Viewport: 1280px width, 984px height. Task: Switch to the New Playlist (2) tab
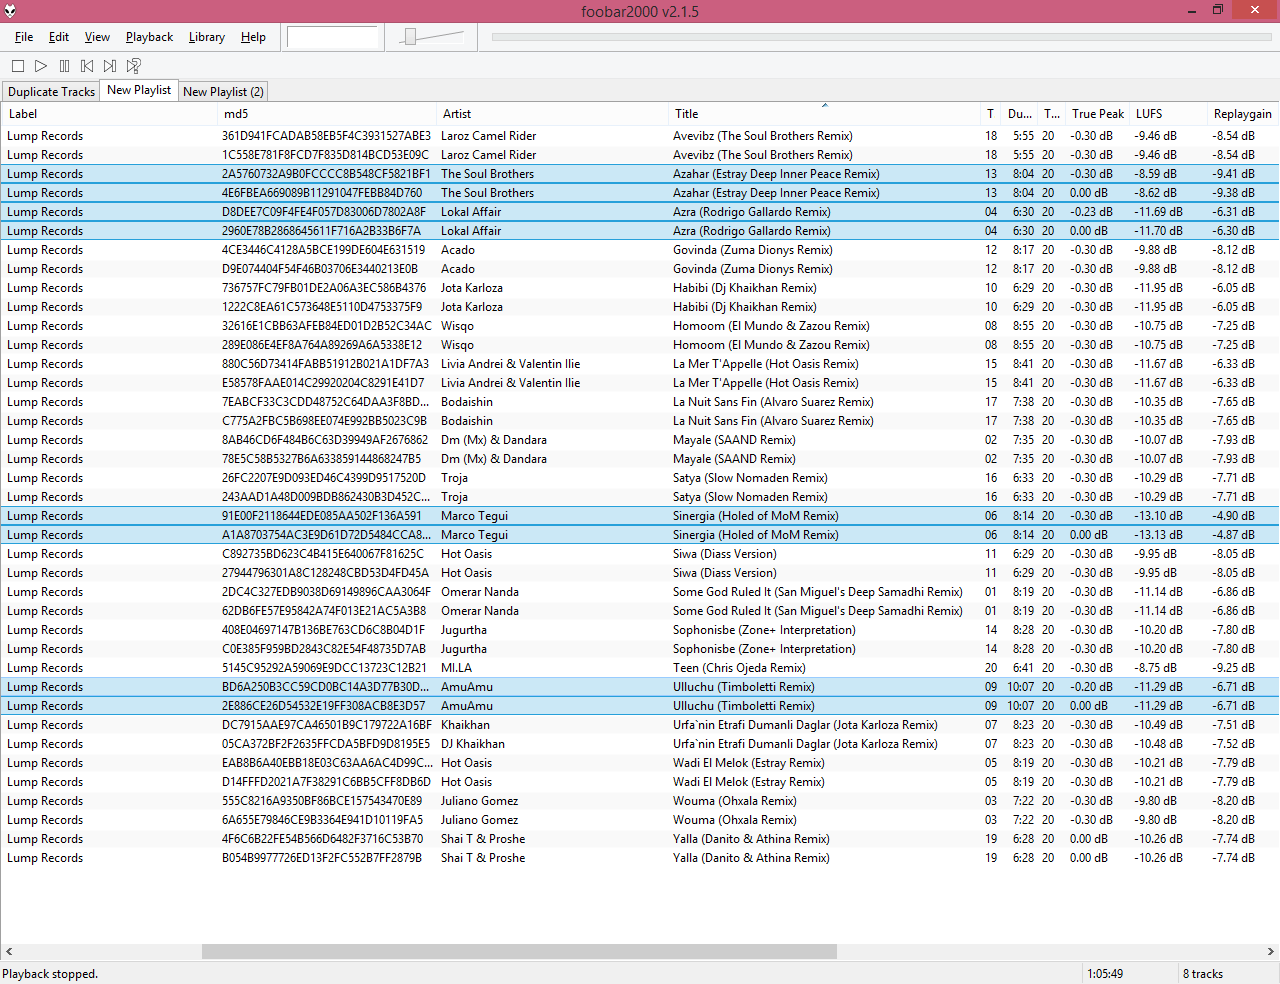coord(223,91)
